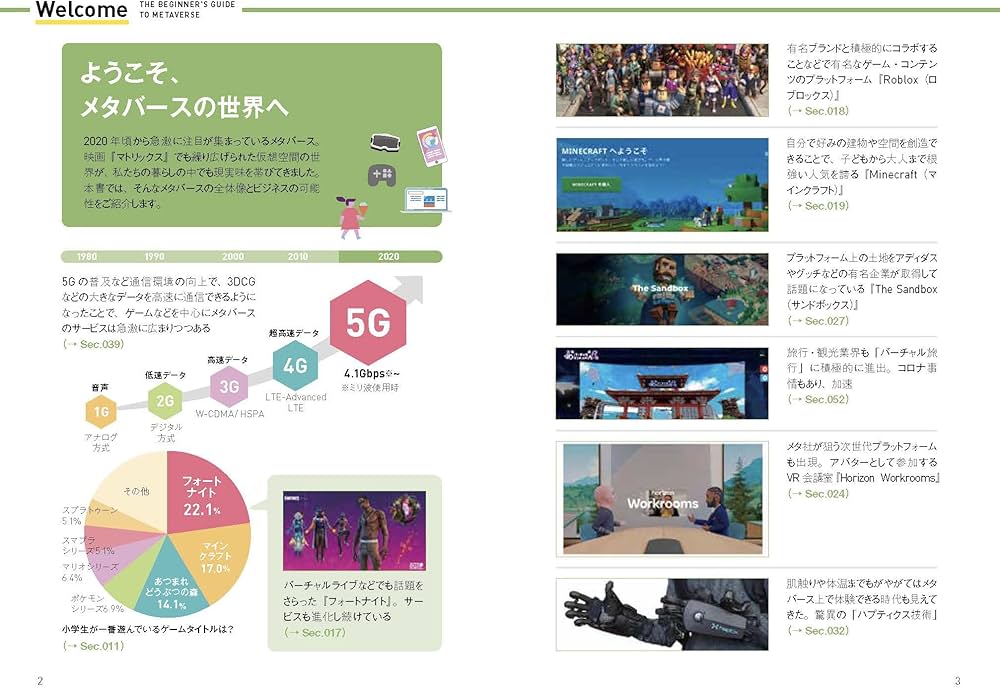Image resolution: width=1000 pixels, height=689 pixels.
Task: Click the 小学生が一番遊んでいるゲームタイトルは? caption
Action: point(147,629)
